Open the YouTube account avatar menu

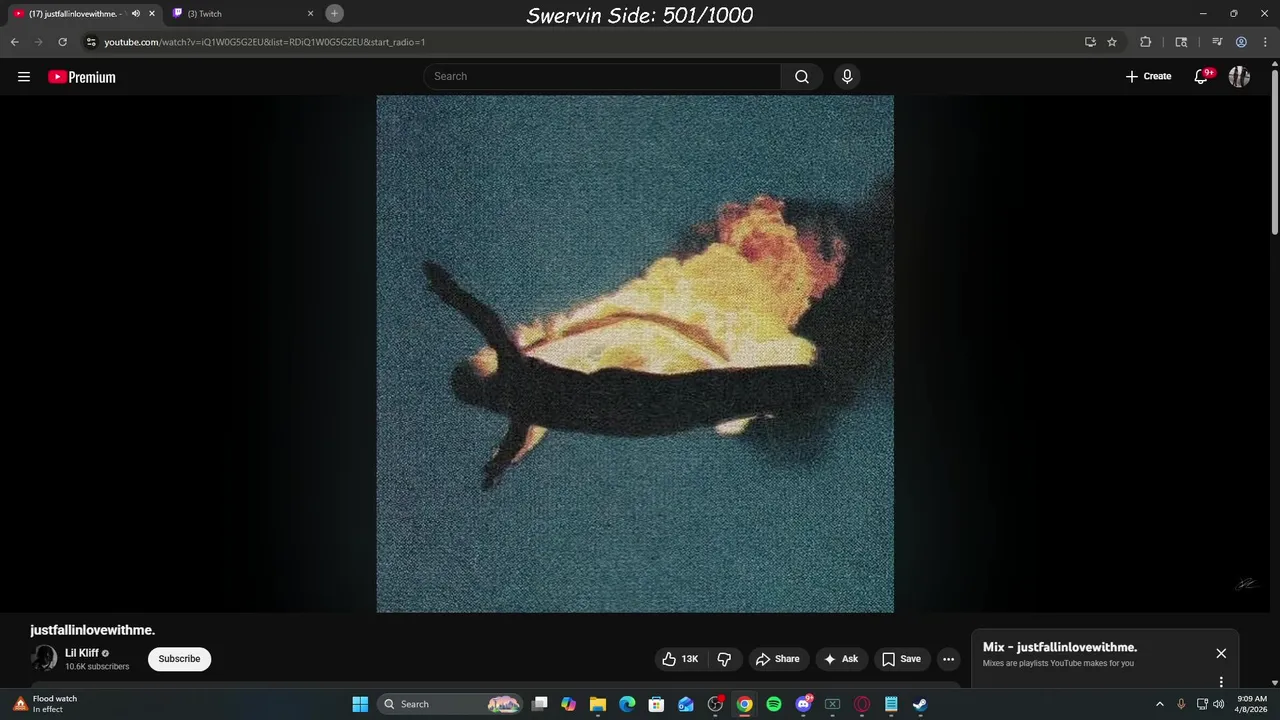tap(1239, 77)
